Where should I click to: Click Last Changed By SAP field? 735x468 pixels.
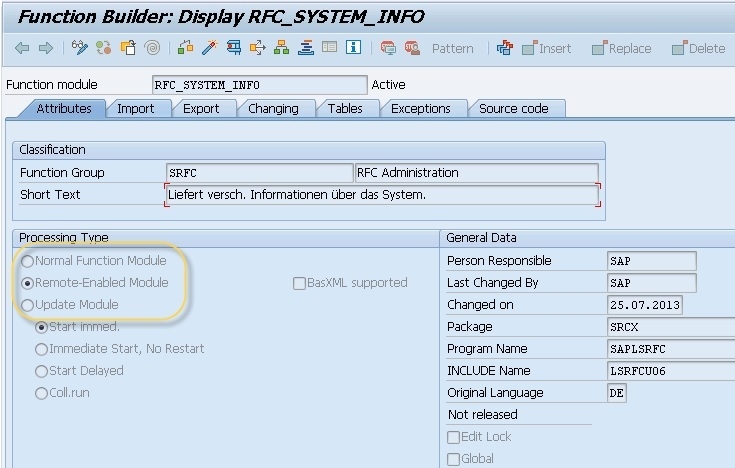(652, 283)
